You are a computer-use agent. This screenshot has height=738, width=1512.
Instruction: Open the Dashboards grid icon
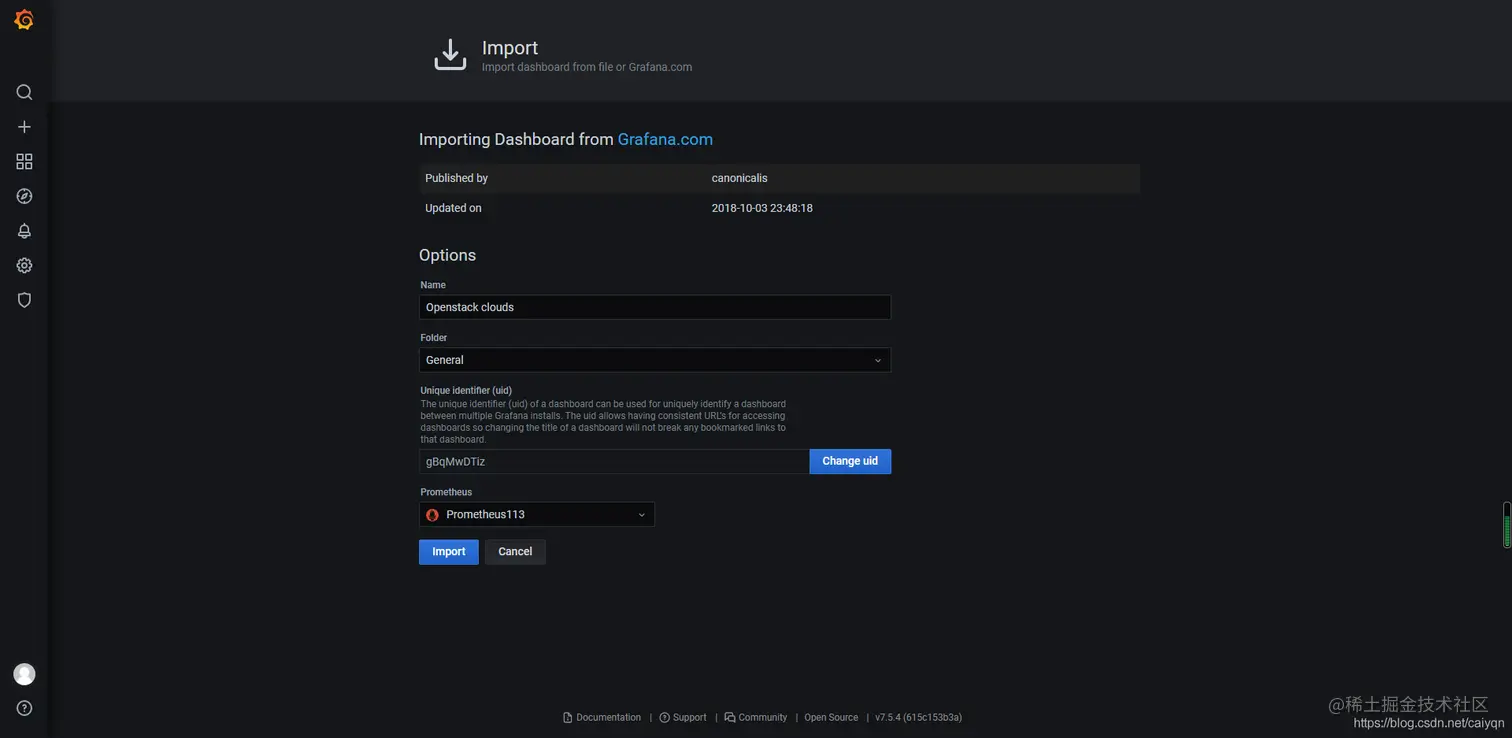point(24,161)
